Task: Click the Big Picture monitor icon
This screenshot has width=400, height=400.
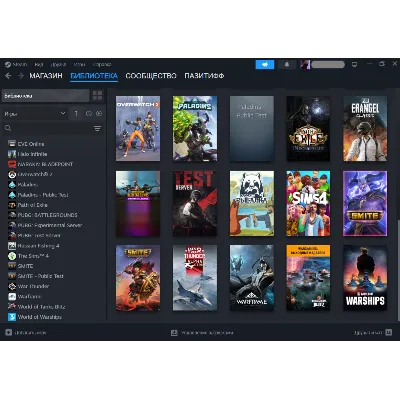Action: tap(354, 64)
